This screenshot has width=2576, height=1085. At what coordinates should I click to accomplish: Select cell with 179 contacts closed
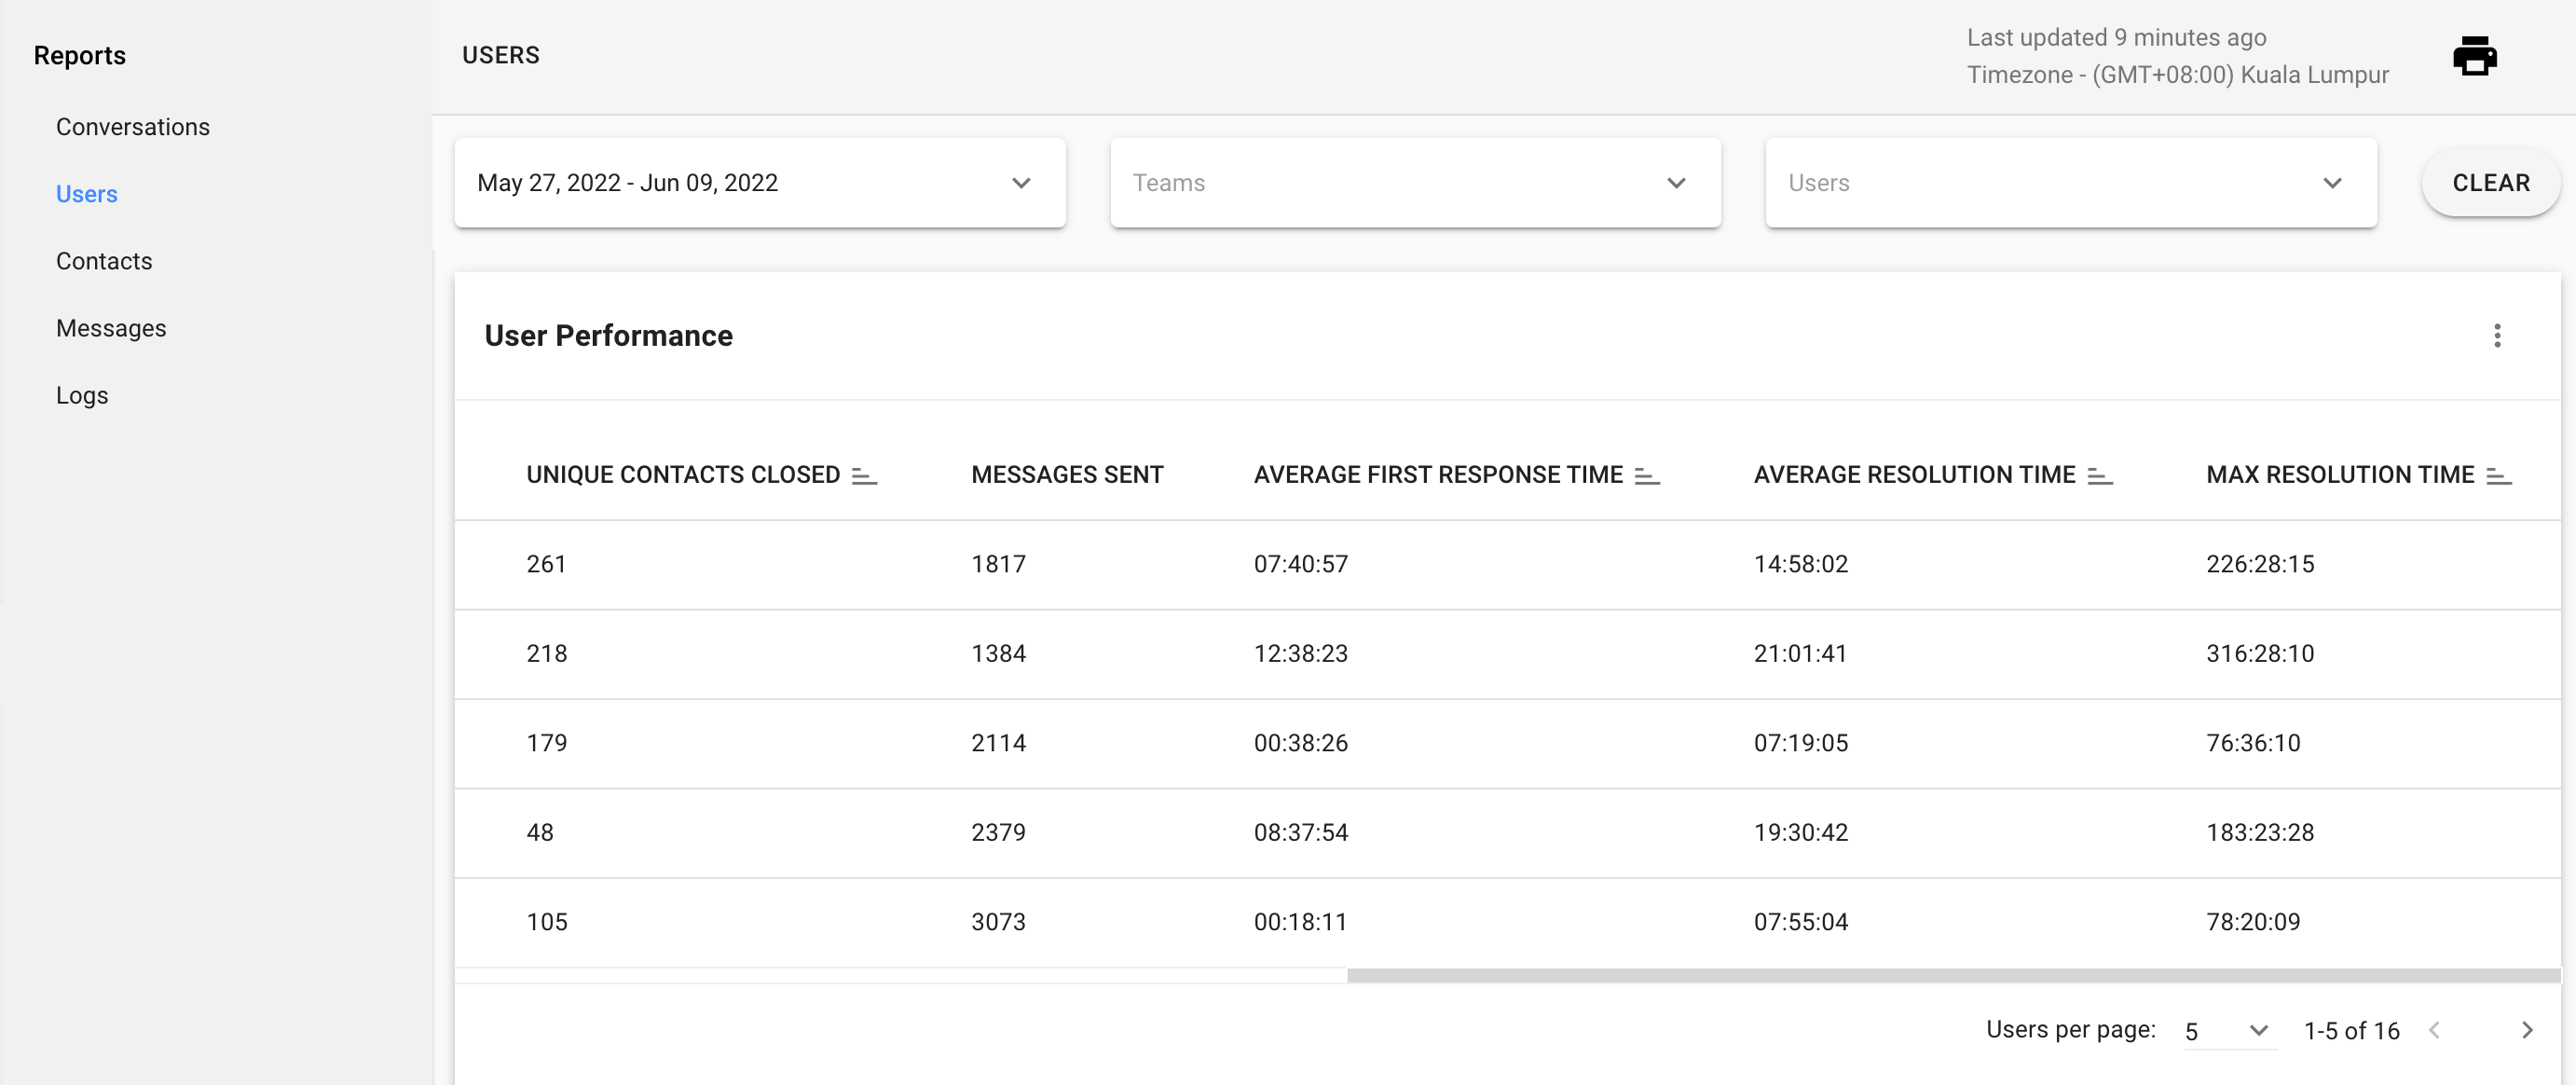click(x=546, y=743)
